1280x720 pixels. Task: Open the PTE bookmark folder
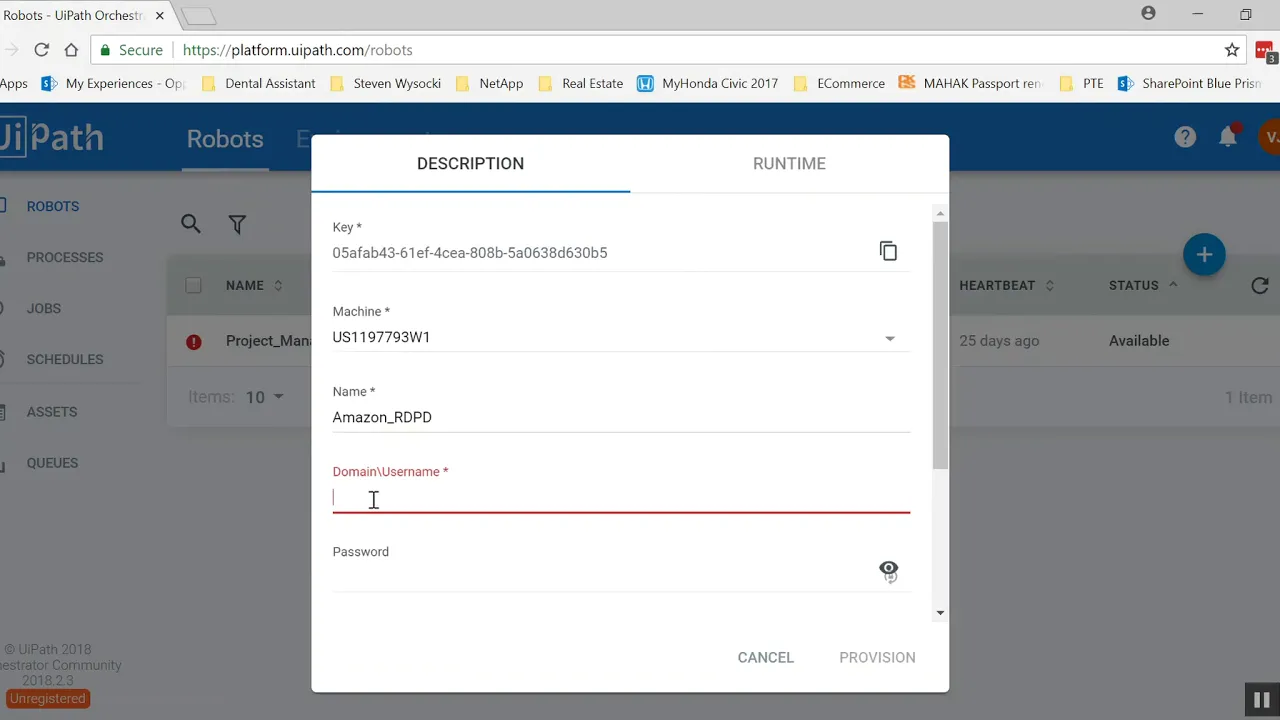click(1081, 83)
